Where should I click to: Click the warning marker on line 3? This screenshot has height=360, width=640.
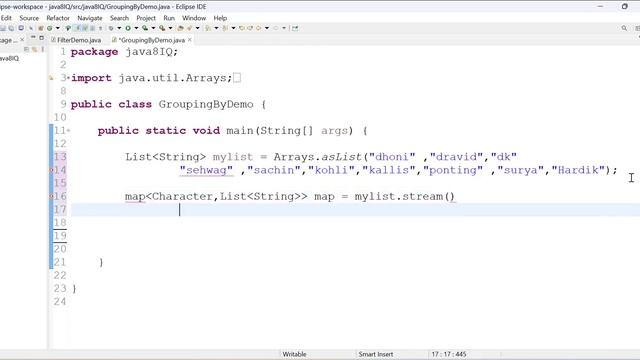(x=51, y=78)
